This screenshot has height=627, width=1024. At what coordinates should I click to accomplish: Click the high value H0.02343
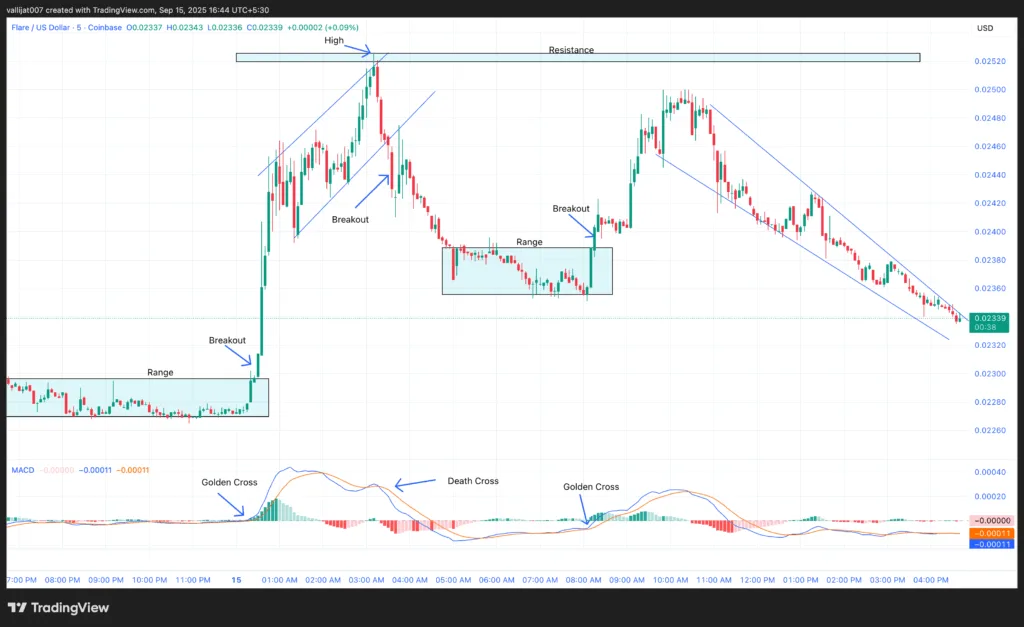click(x=185, y=27)
